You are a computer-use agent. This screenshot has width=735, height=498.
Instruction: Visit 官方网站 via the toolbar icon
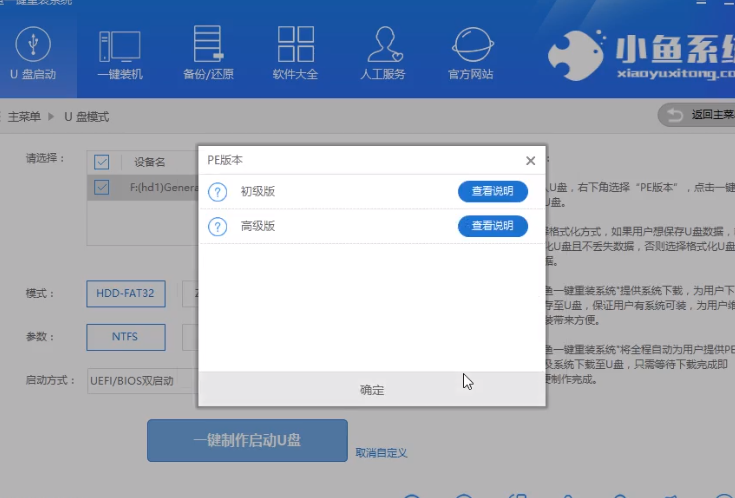[x=470, y=47]
